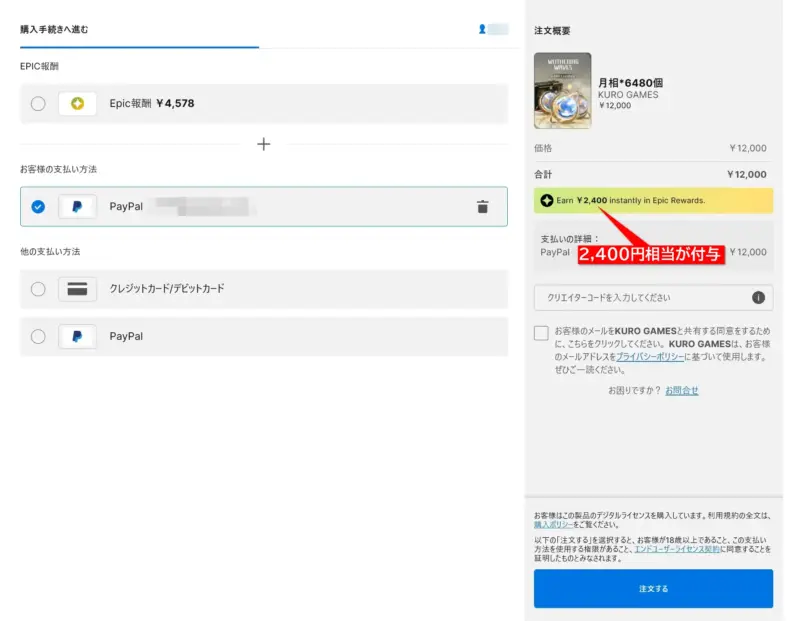800x621 pixels.
Task: Click the 月相*6480個 product title
Action: click(631, 83)
